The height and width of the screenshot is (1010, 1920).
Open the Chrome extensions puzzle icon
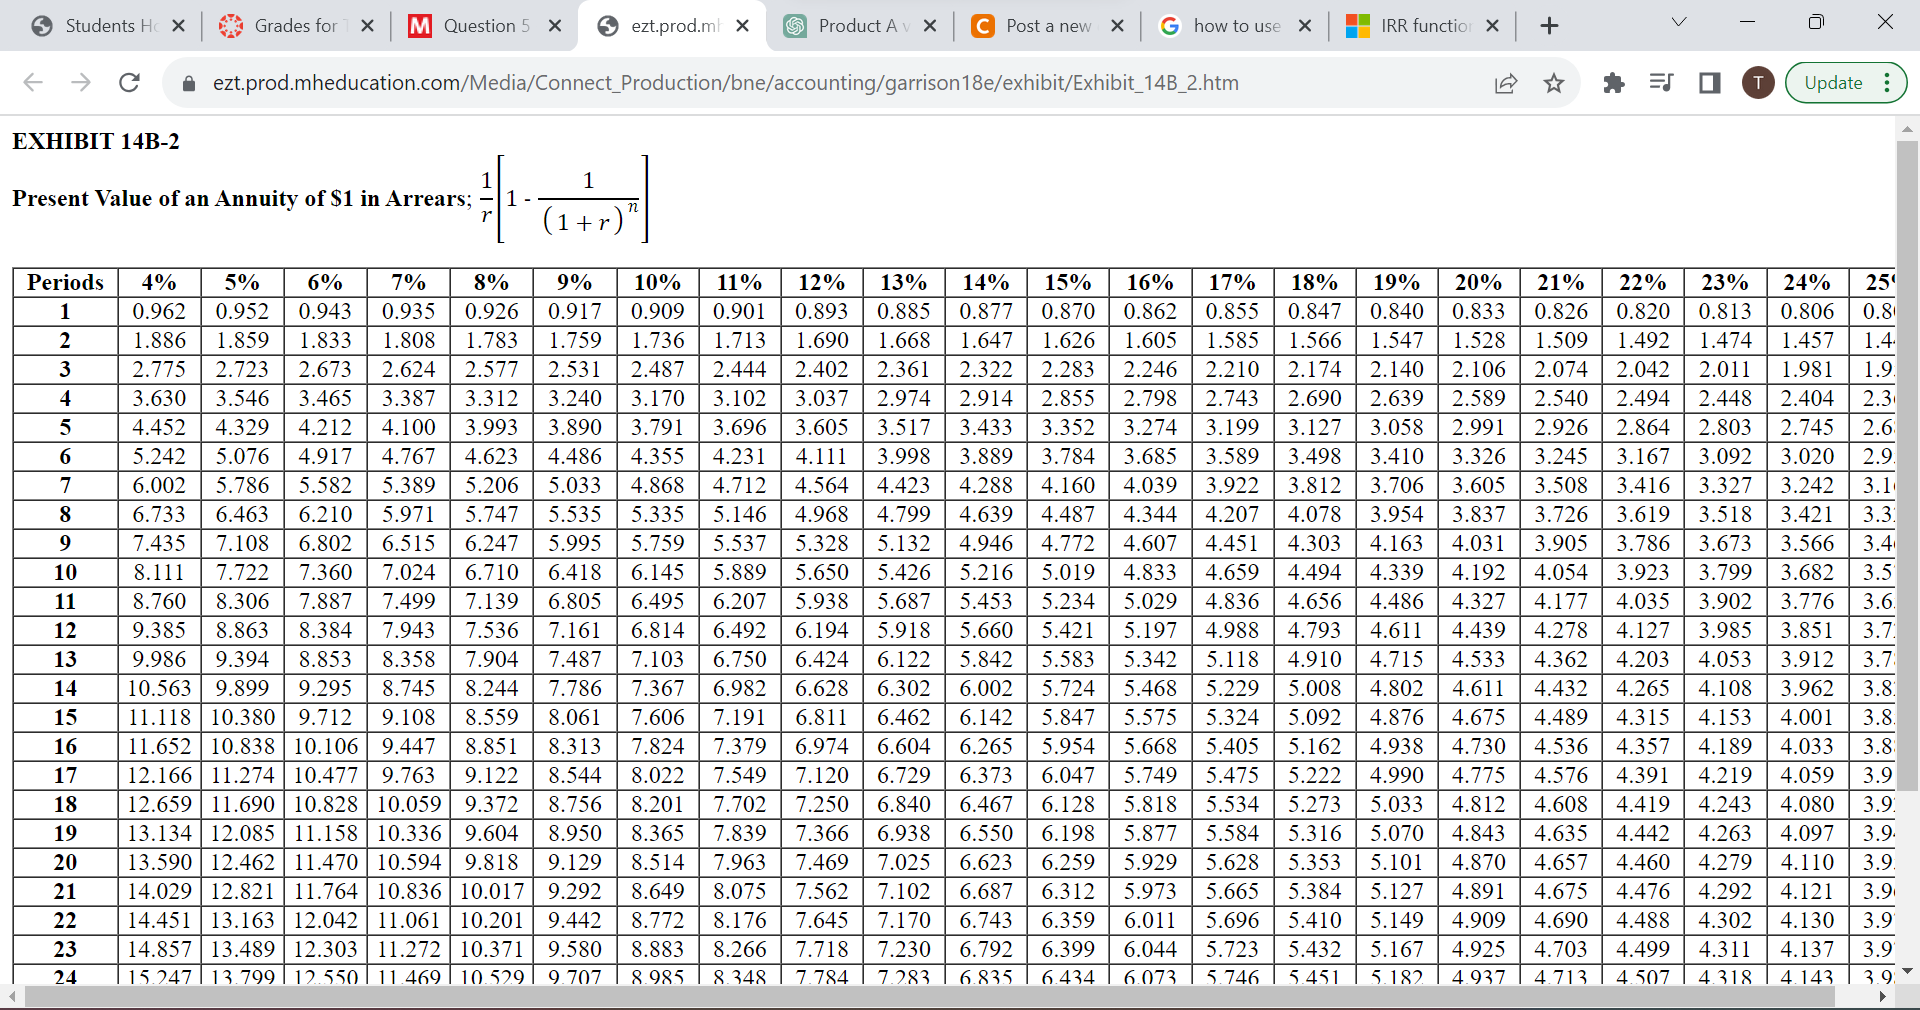[x=1613, y=83]
